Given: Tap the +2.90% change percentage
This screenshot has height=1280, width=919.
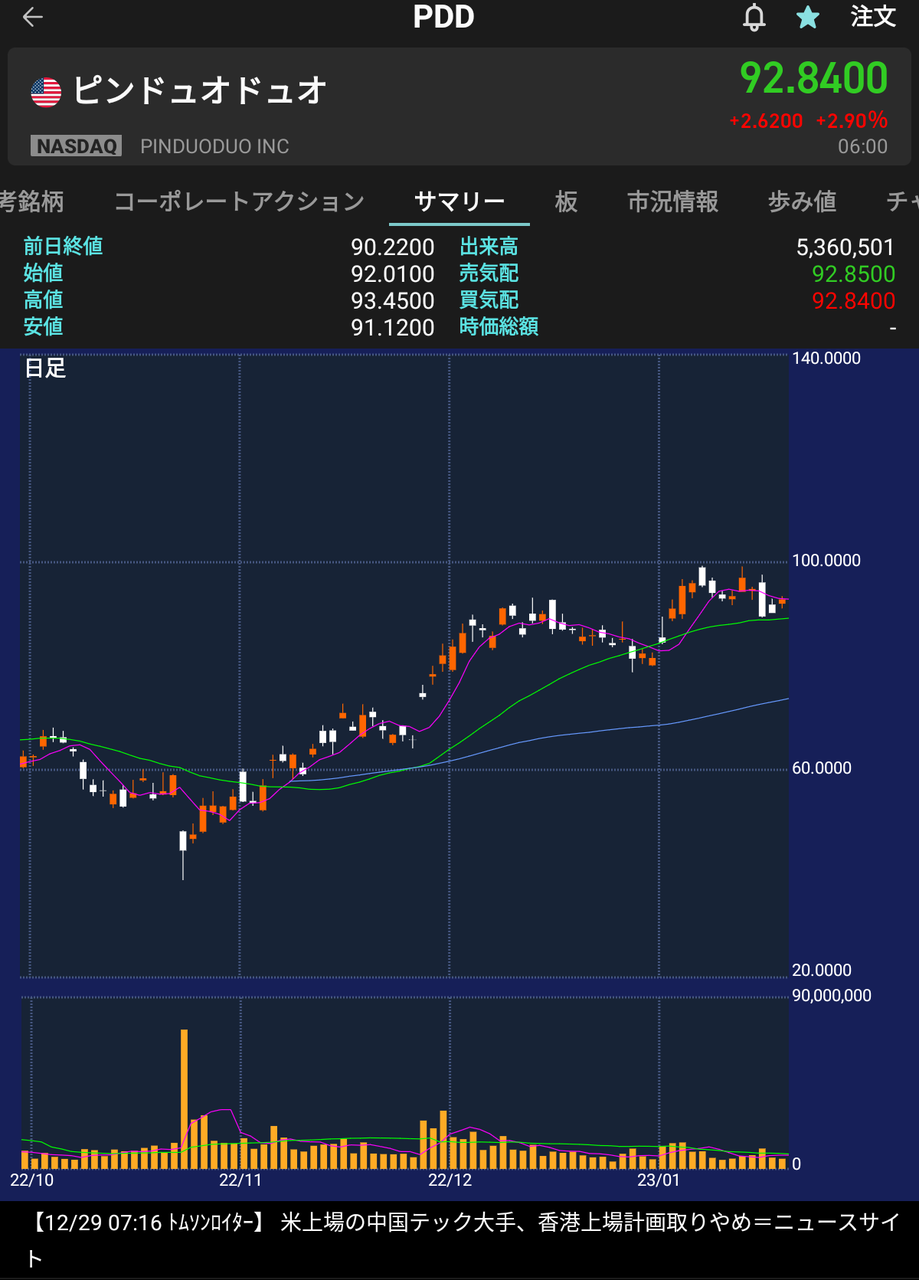Looking at the screenshot, I should click(x=852, y=121).
